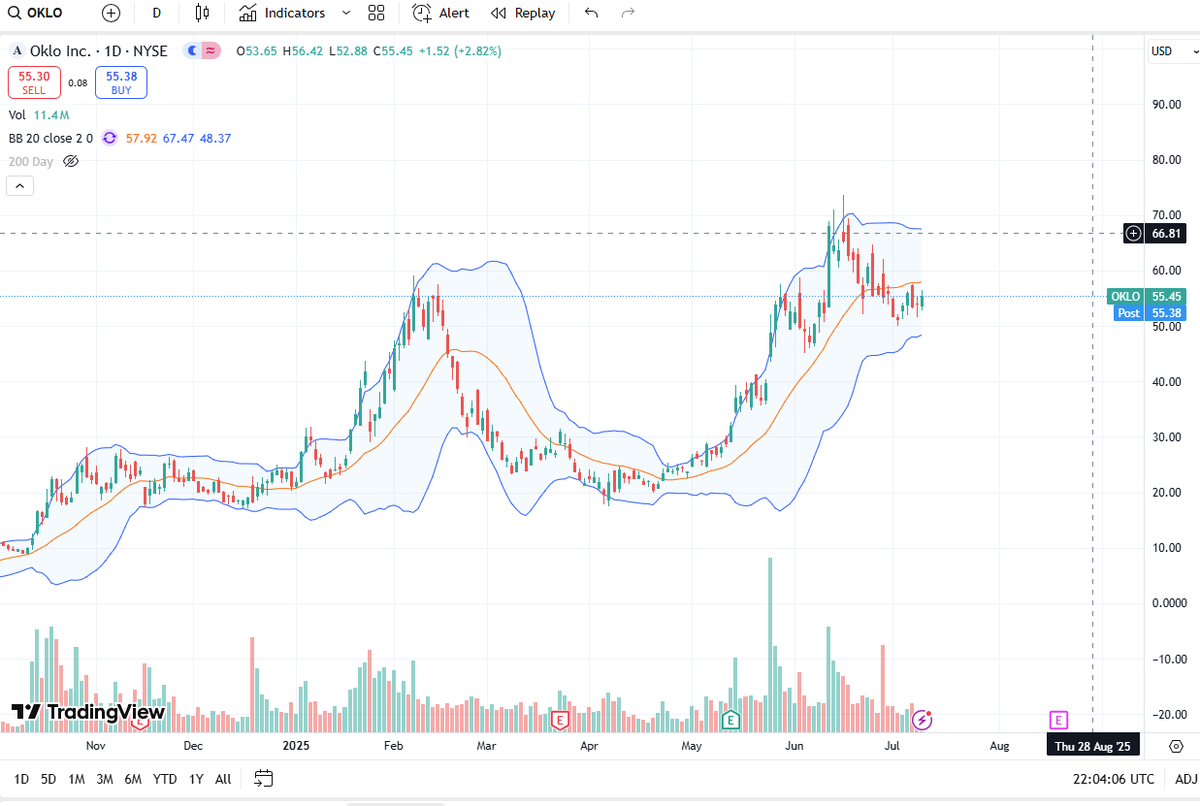The height and width of the screenshot is (806, 1200).
Task: Click the 11.4M volume value
Action: pyautogui.click(x=50, y=115)
